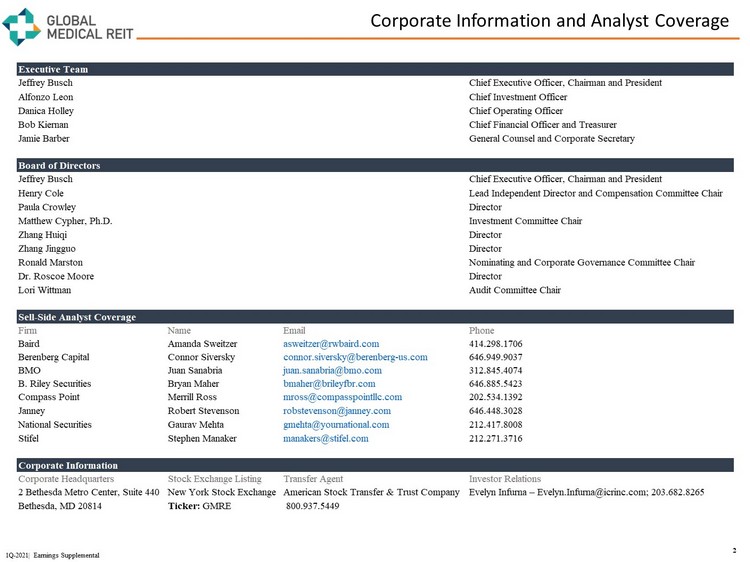
Task: Click phone number 212.271.3716
Action: [x=496, y=439]
